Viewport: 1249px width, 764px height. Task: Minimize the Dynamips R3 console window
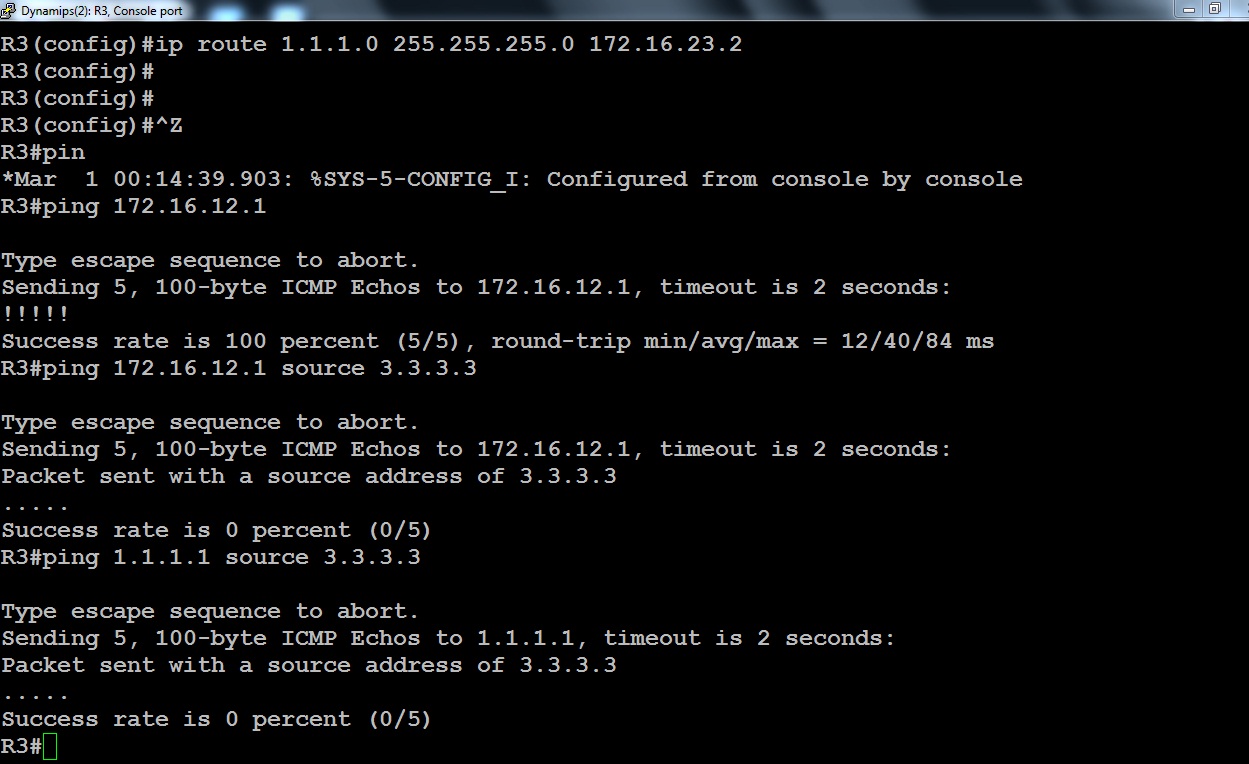coord(1188,9)
